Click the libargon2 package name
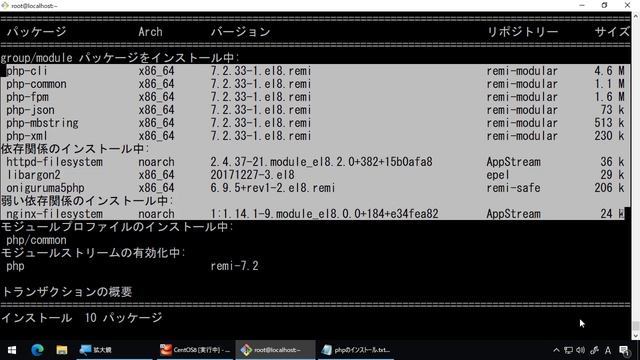Screen dimensions: 640x360 click(x=33, y=175)
